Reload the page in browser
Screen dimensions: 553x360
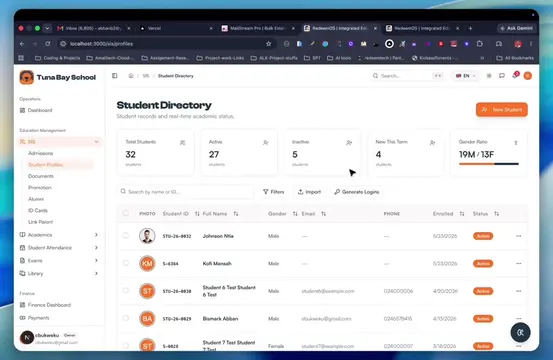pyautogui.click(x=48, y=44)
